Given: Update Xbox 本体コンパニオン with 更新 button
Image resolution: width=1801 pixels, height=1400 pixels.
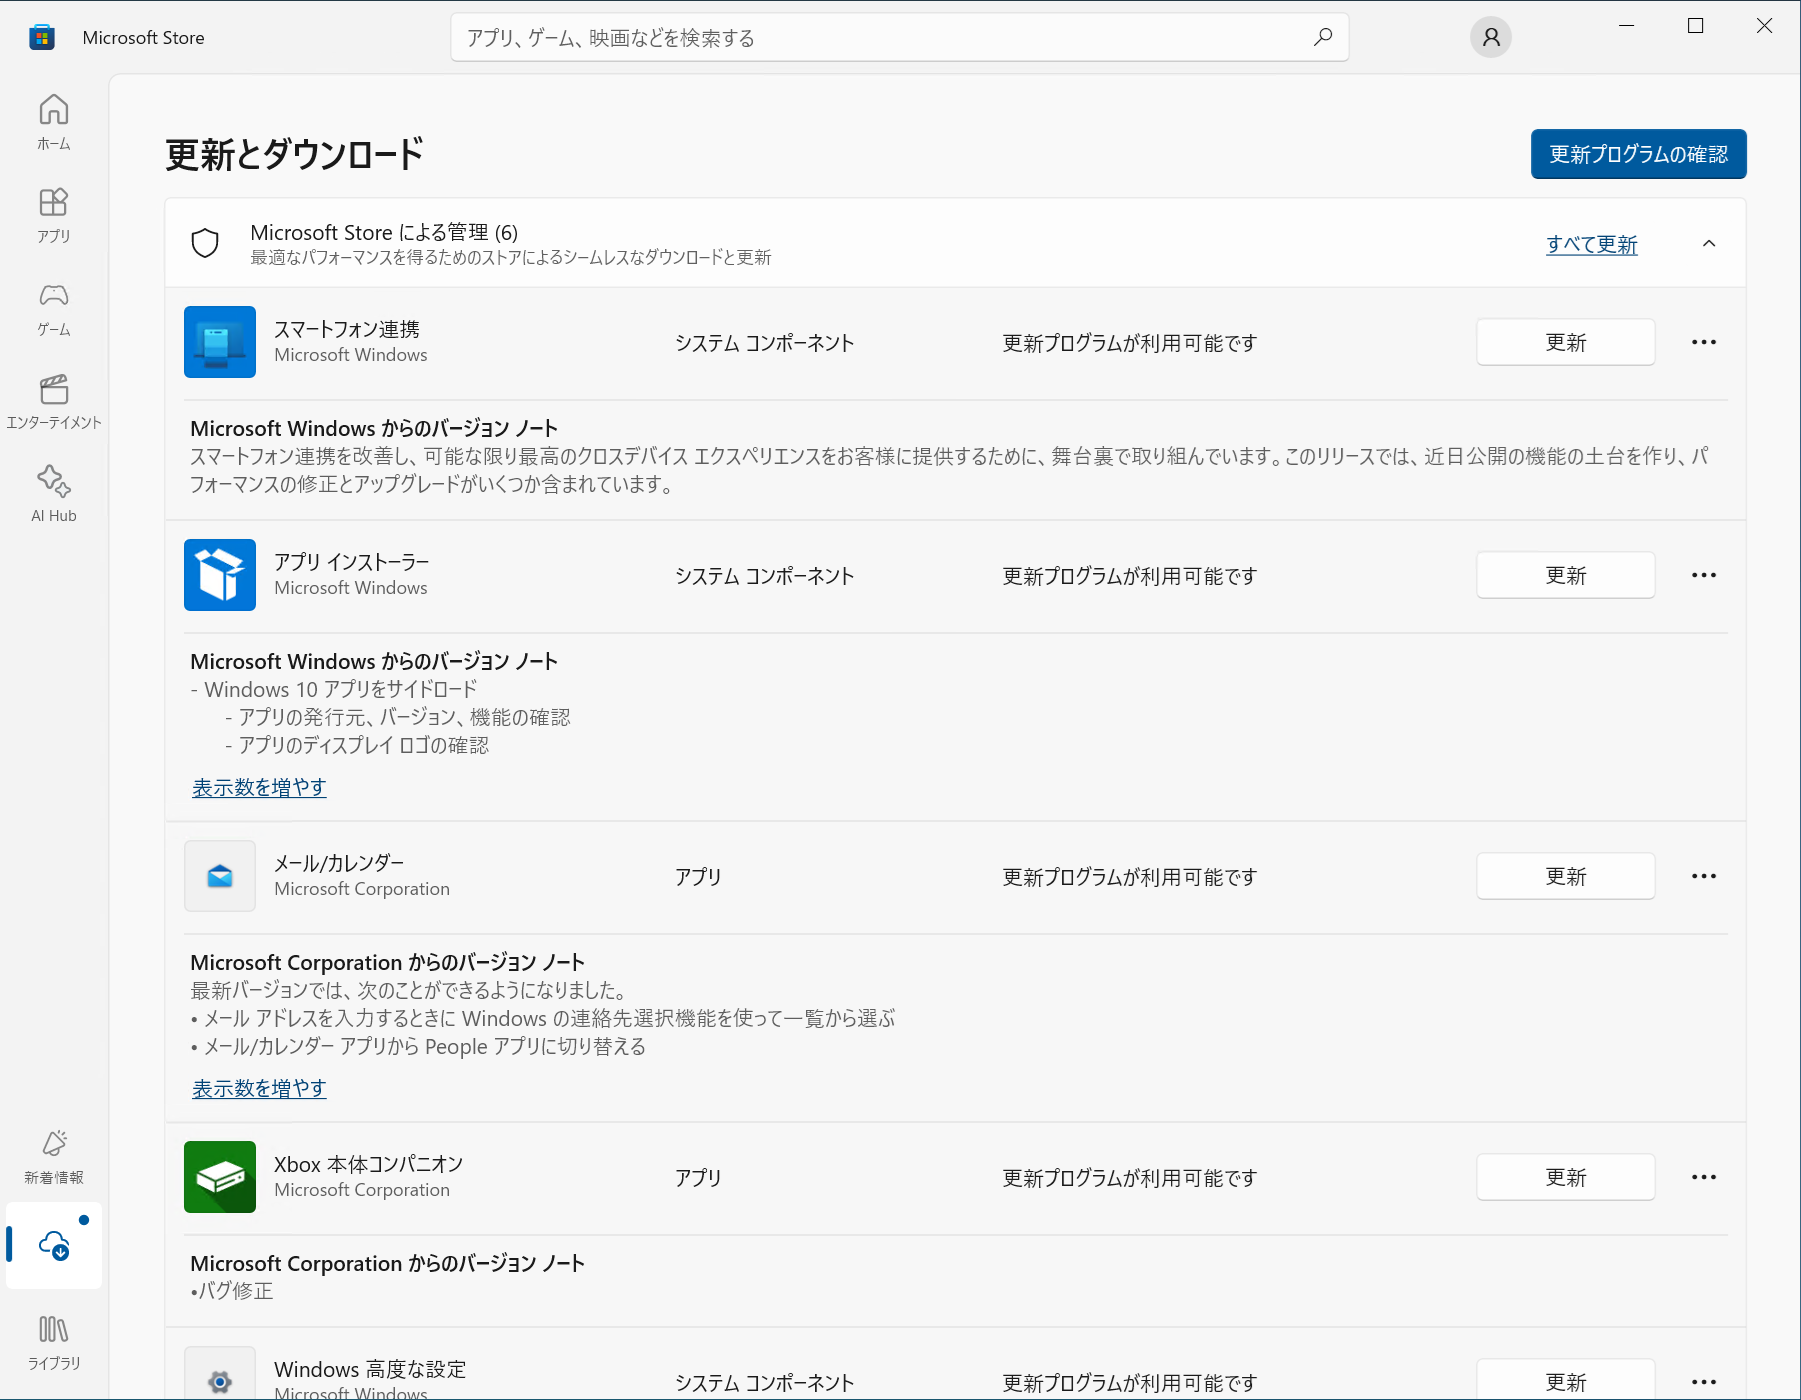Looking at the screenshot, I should (1565, 1177).
